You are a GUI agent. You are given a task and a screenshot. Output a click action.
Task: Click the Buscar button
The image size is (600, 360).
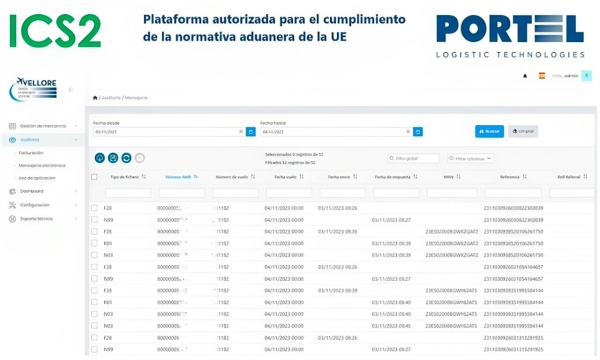tap(489, 131)
